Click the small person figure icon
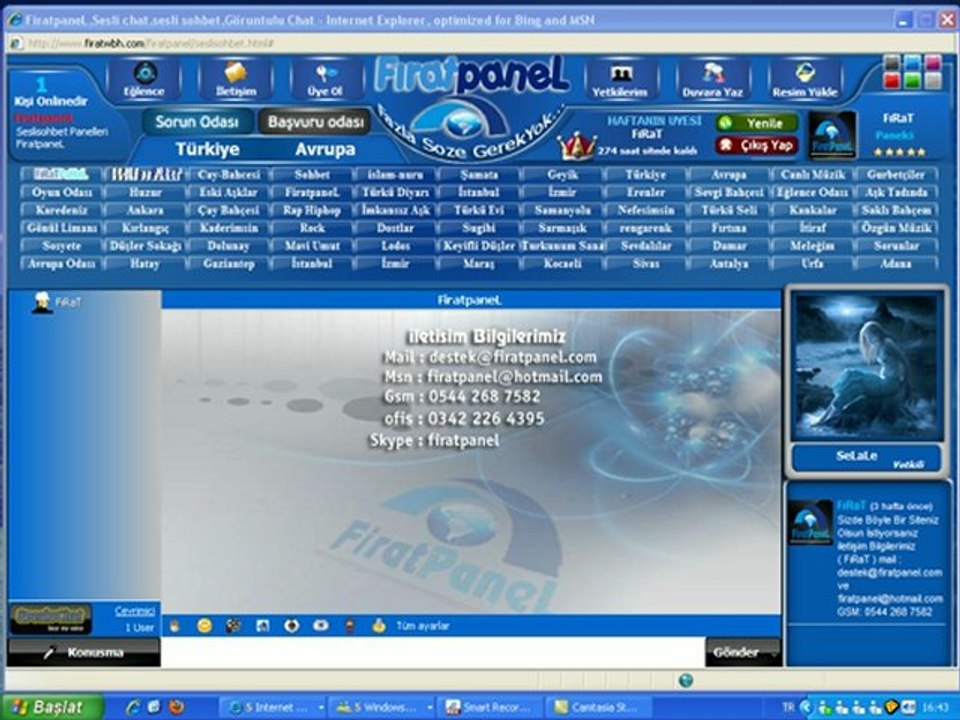 (350, 626)
